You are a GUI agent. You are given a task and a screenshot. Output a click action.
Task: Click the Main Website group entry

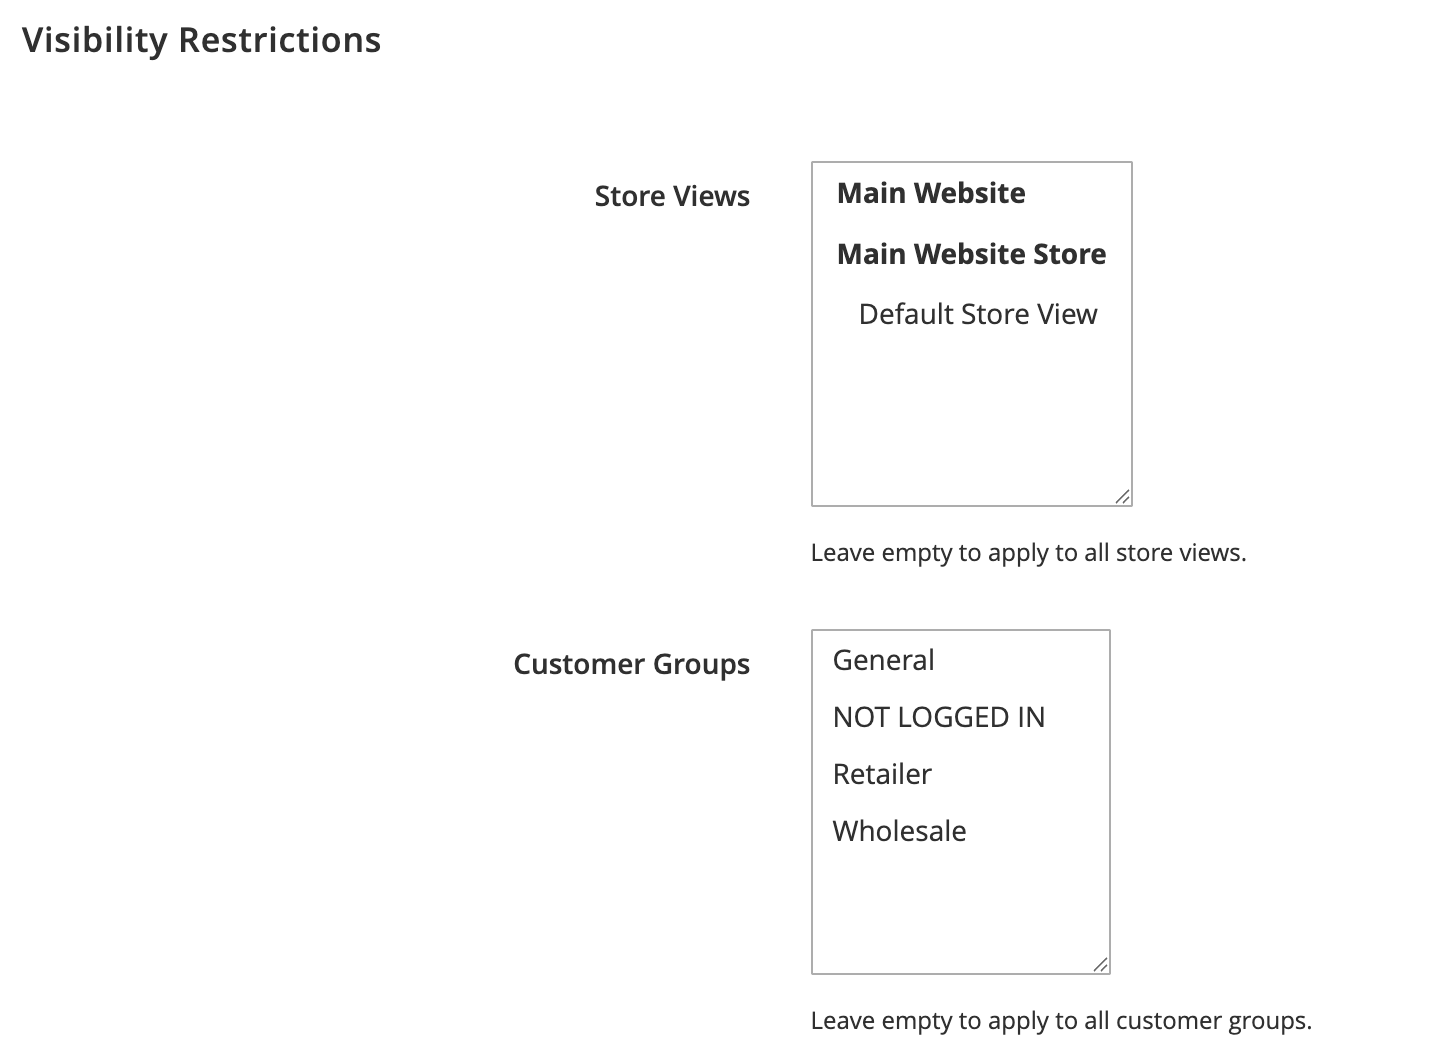click(x=931, y=193)
